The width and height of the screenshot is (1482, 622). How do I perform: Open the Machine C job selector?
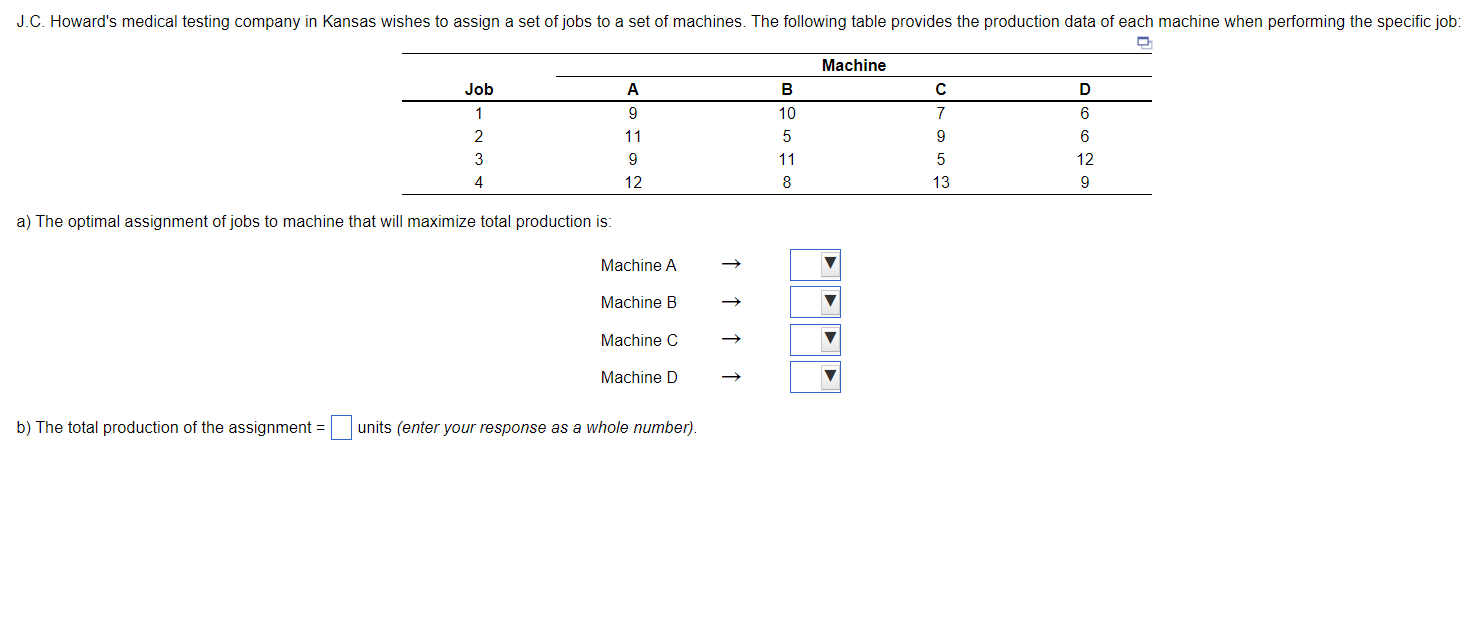point(814,339)
